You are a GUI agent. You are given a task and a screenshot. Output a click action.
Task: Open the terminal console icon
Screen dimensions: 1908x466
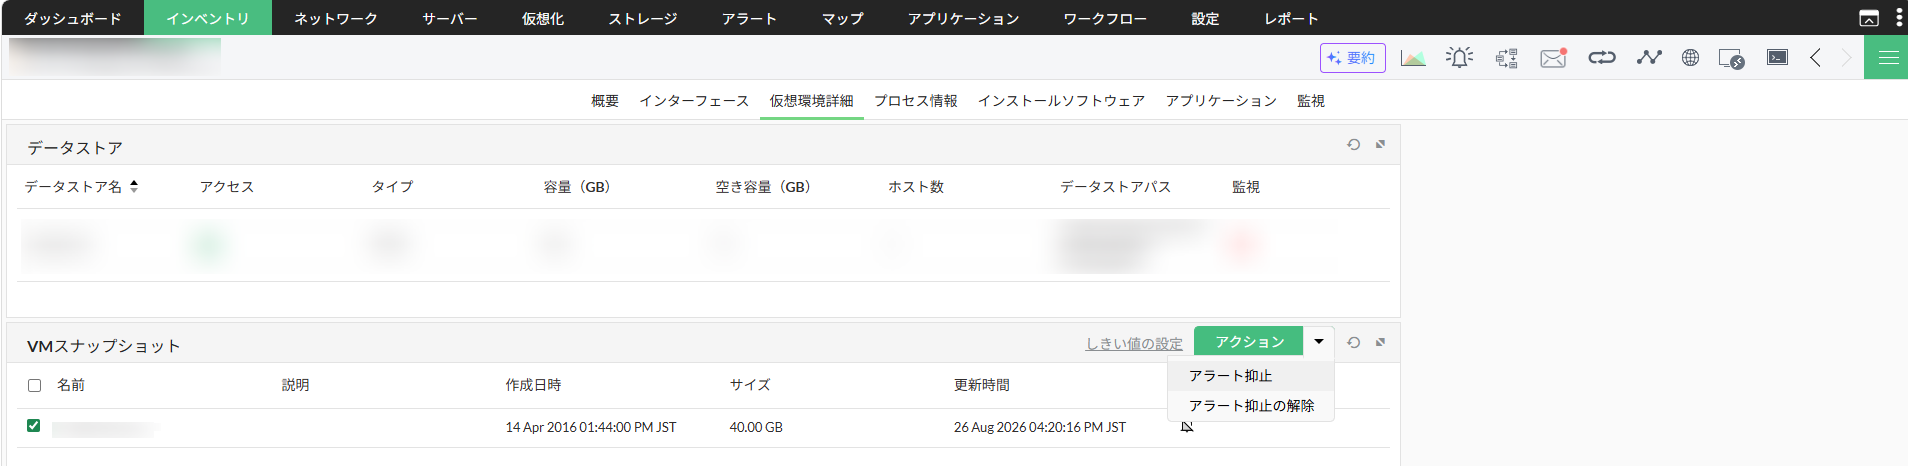[x=1777, y=57]
